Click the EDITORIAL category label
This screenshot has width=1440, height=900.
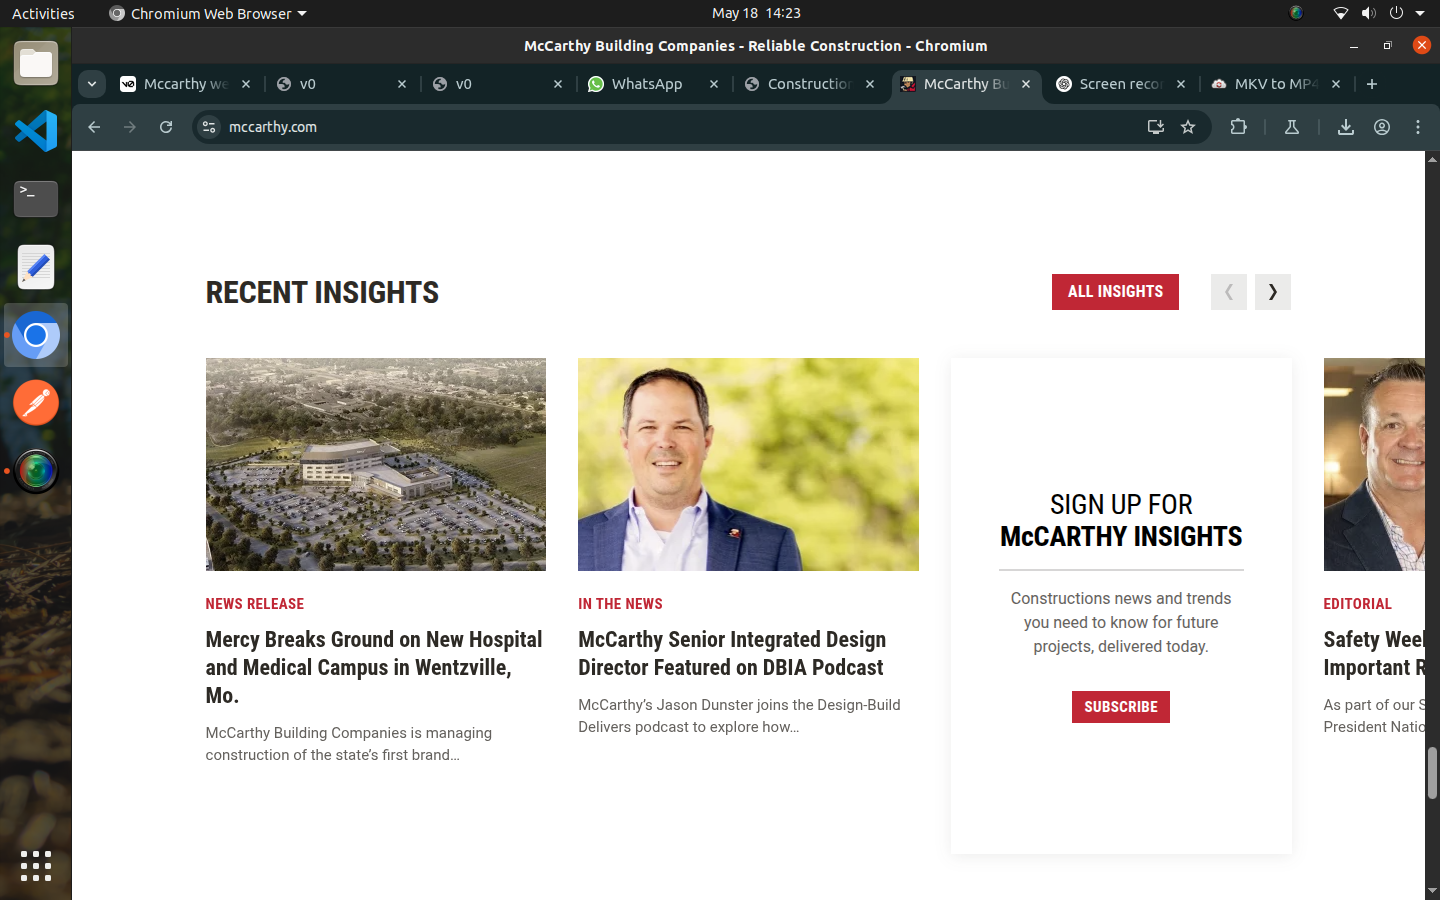1357,604
